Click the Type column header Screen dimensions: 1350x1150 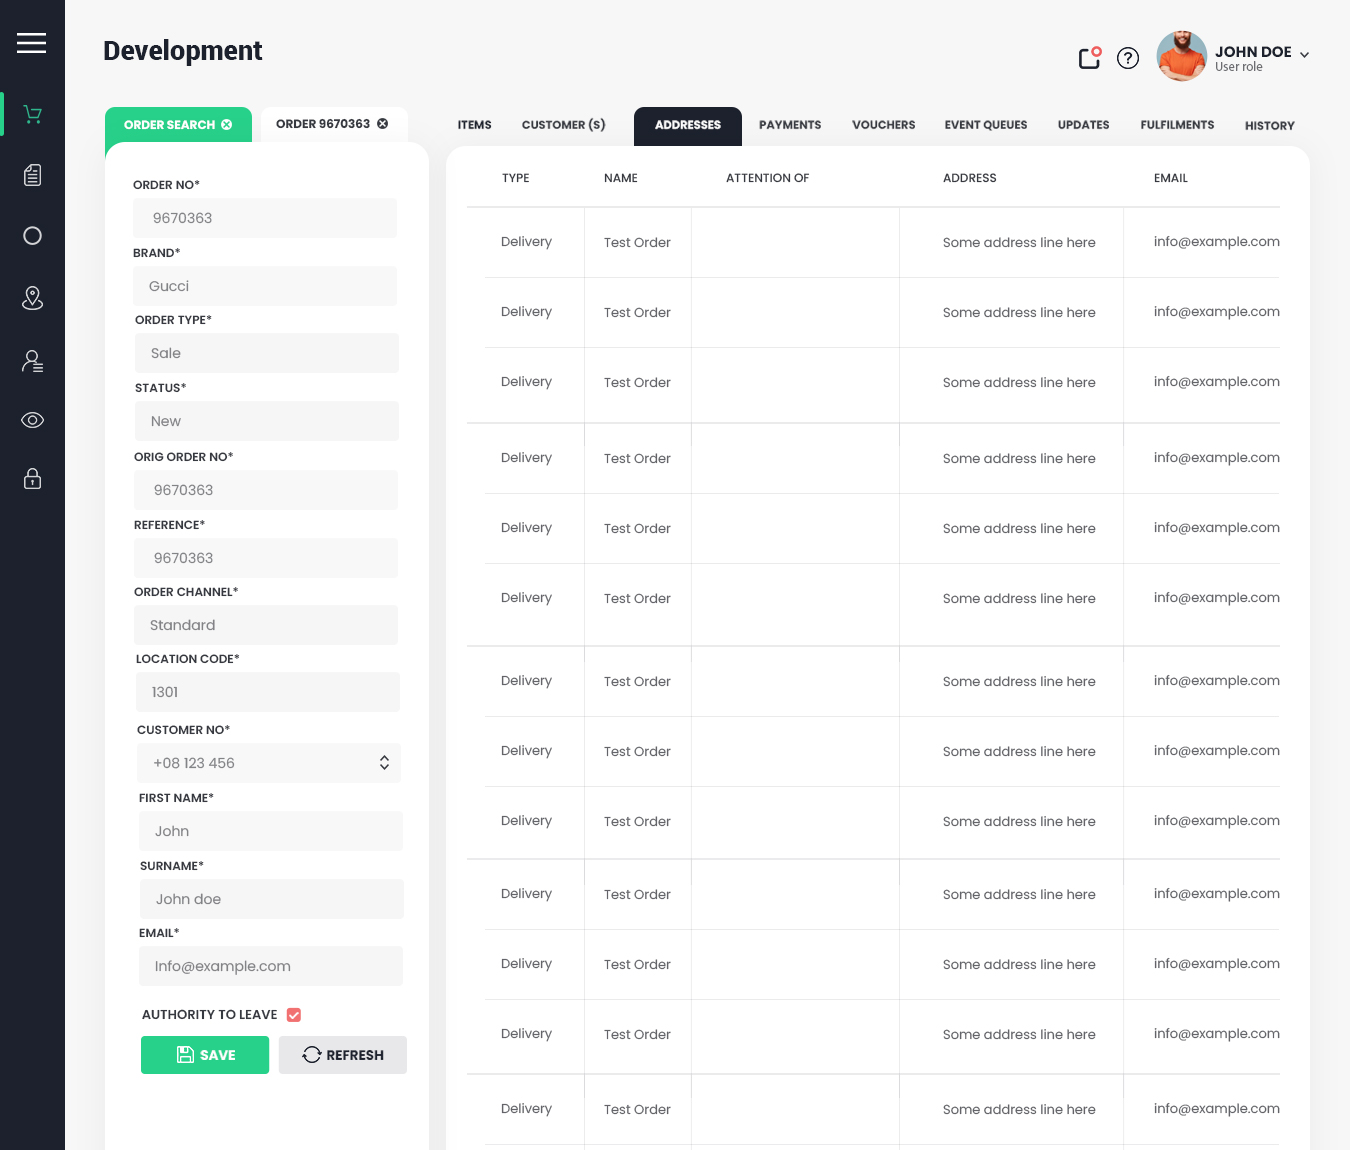(x=516, y=178)
